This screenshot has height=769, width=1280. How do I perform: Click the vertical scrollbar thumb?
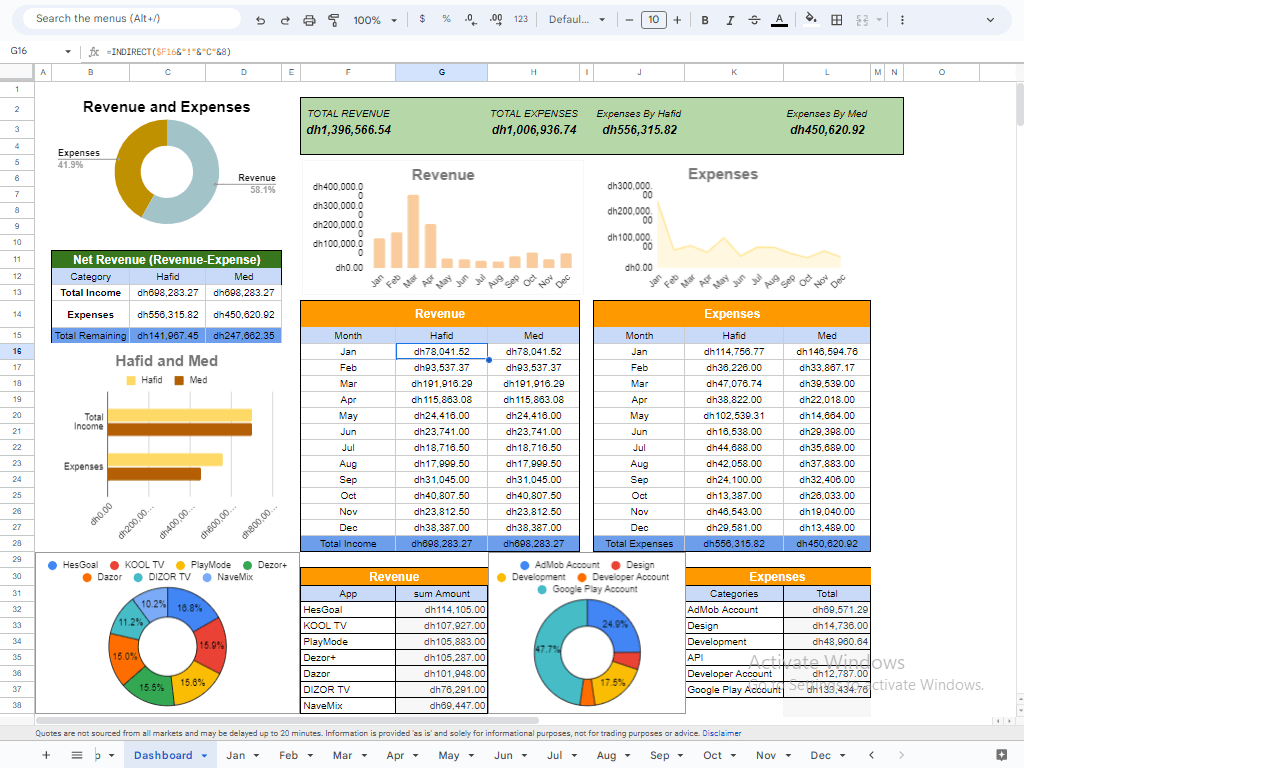[1020, 105]
